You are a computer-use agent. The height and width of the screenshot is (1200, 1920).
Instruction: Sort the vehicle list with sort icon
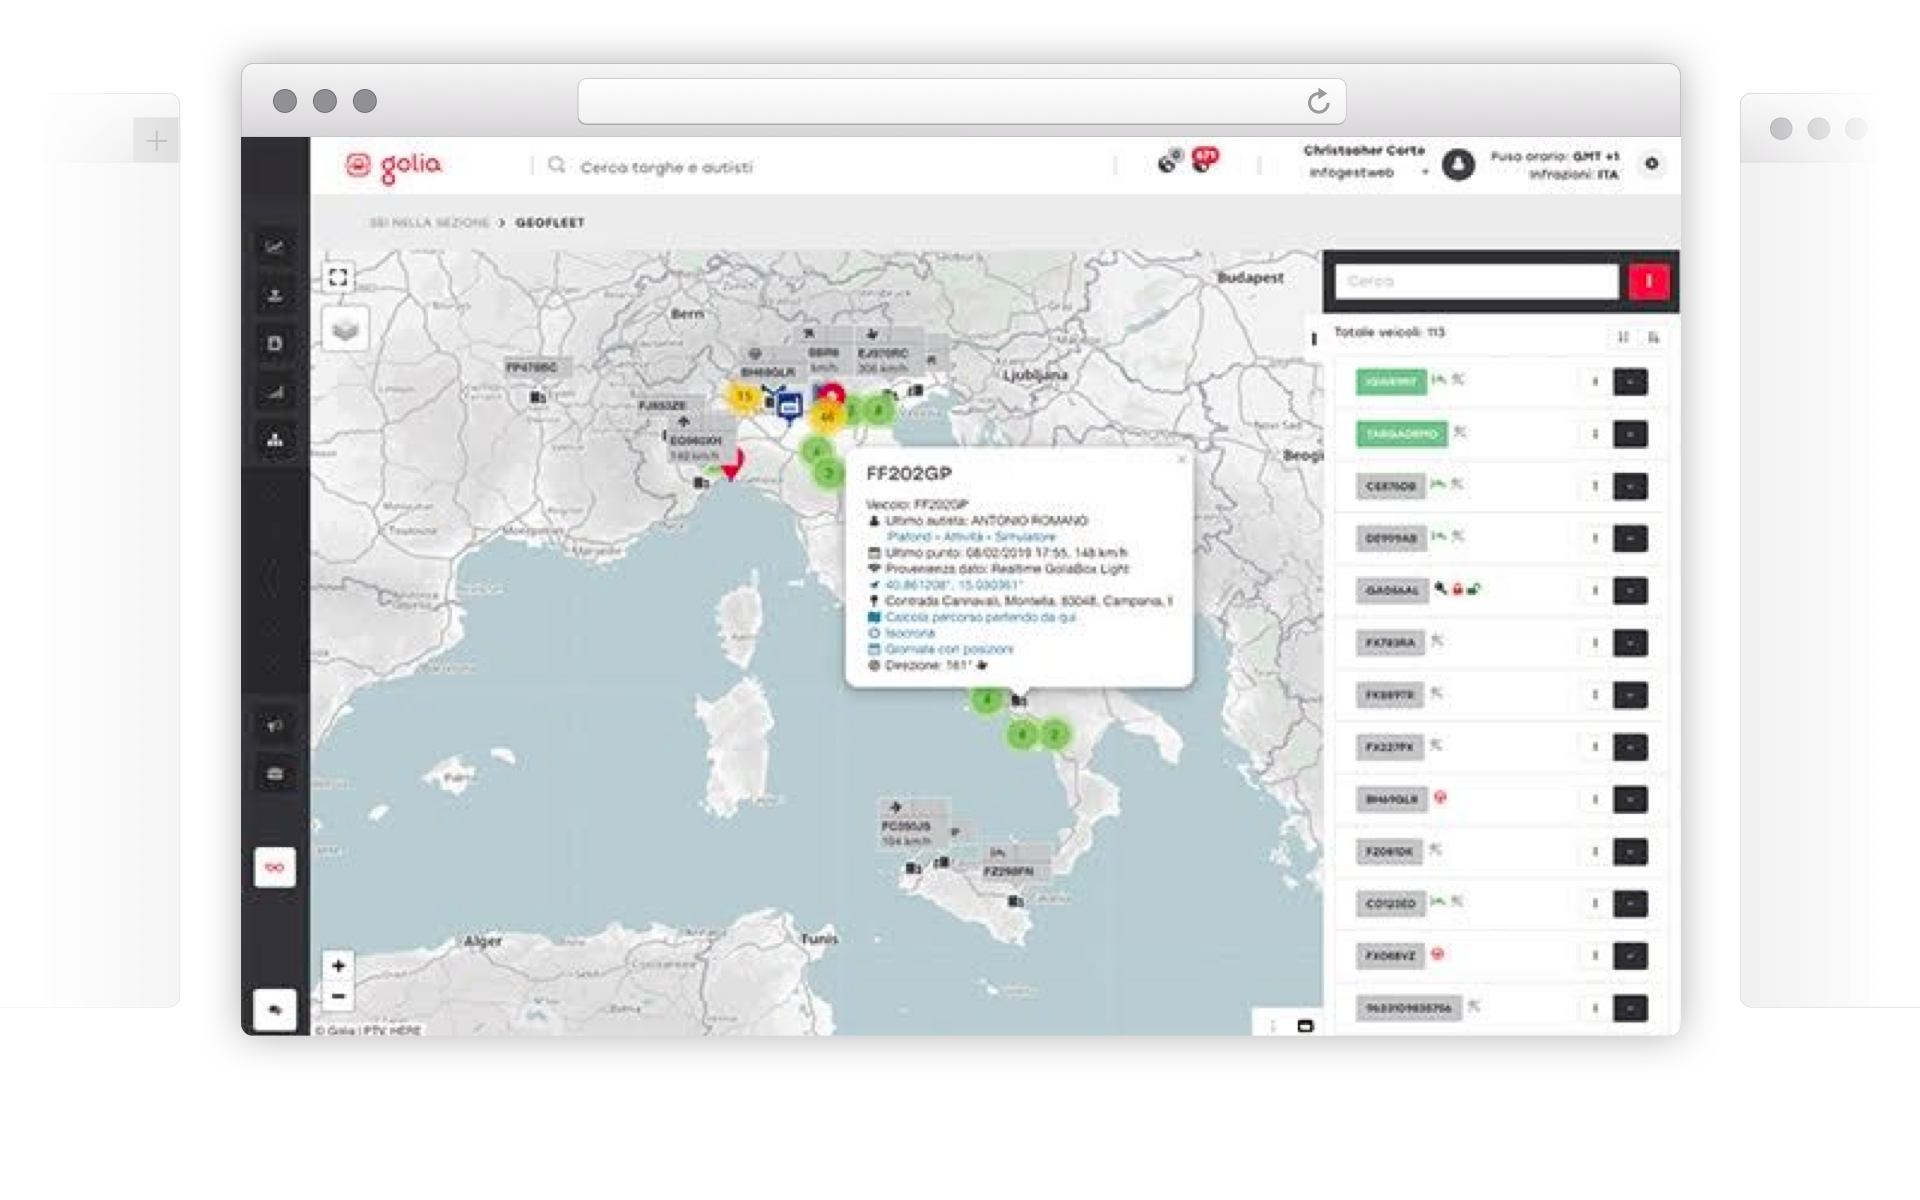tap(1623, 337)
